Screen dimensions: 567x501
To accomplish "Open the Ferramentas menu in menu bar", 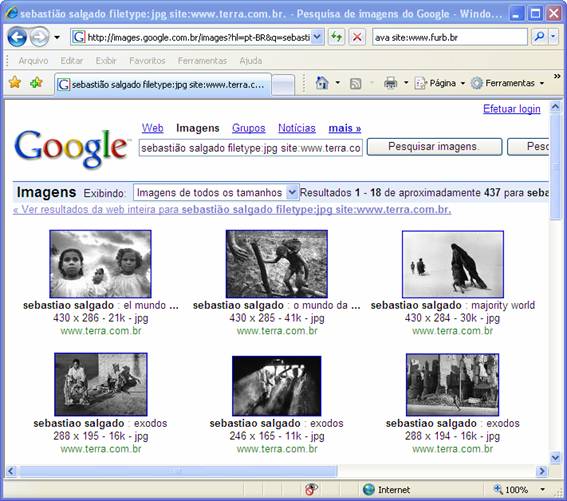I will pyautogui.click(x=202, y=61).
